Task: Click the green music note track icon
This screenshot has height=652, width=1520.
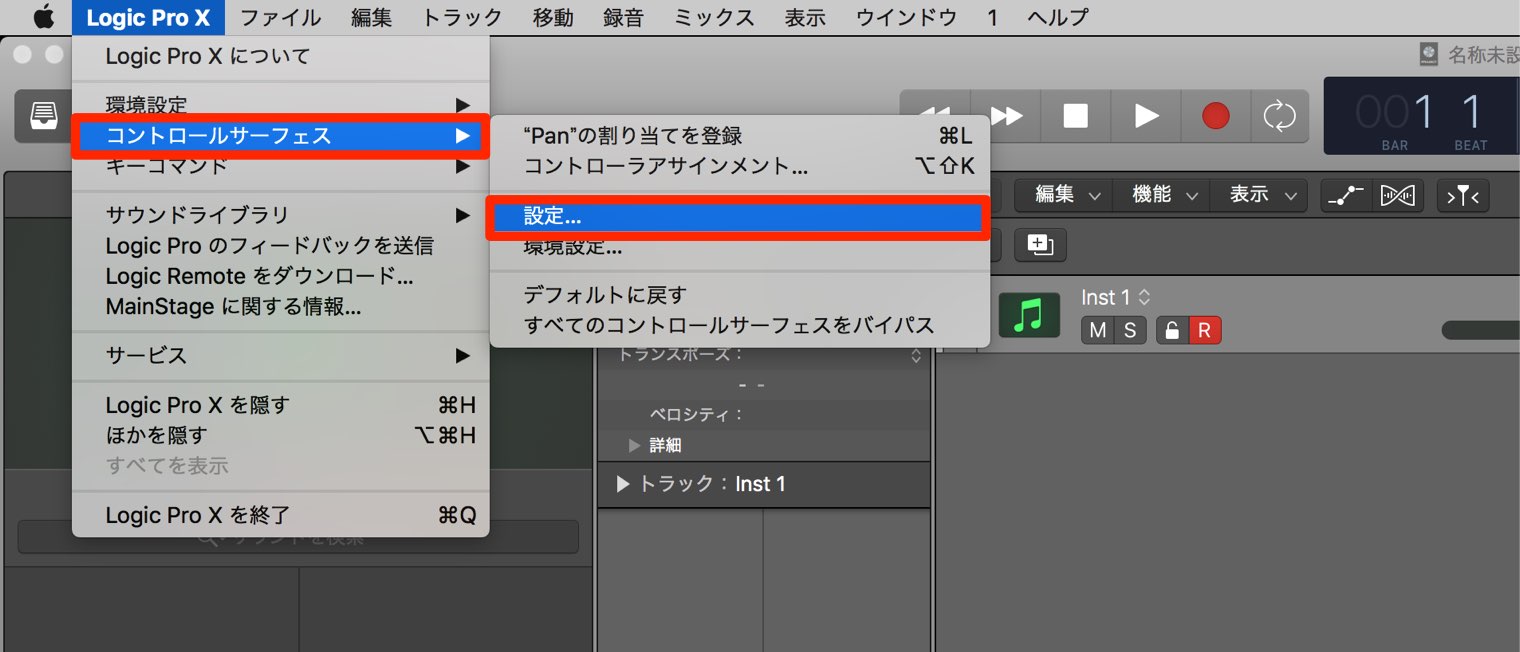Action: [1029, 315]
